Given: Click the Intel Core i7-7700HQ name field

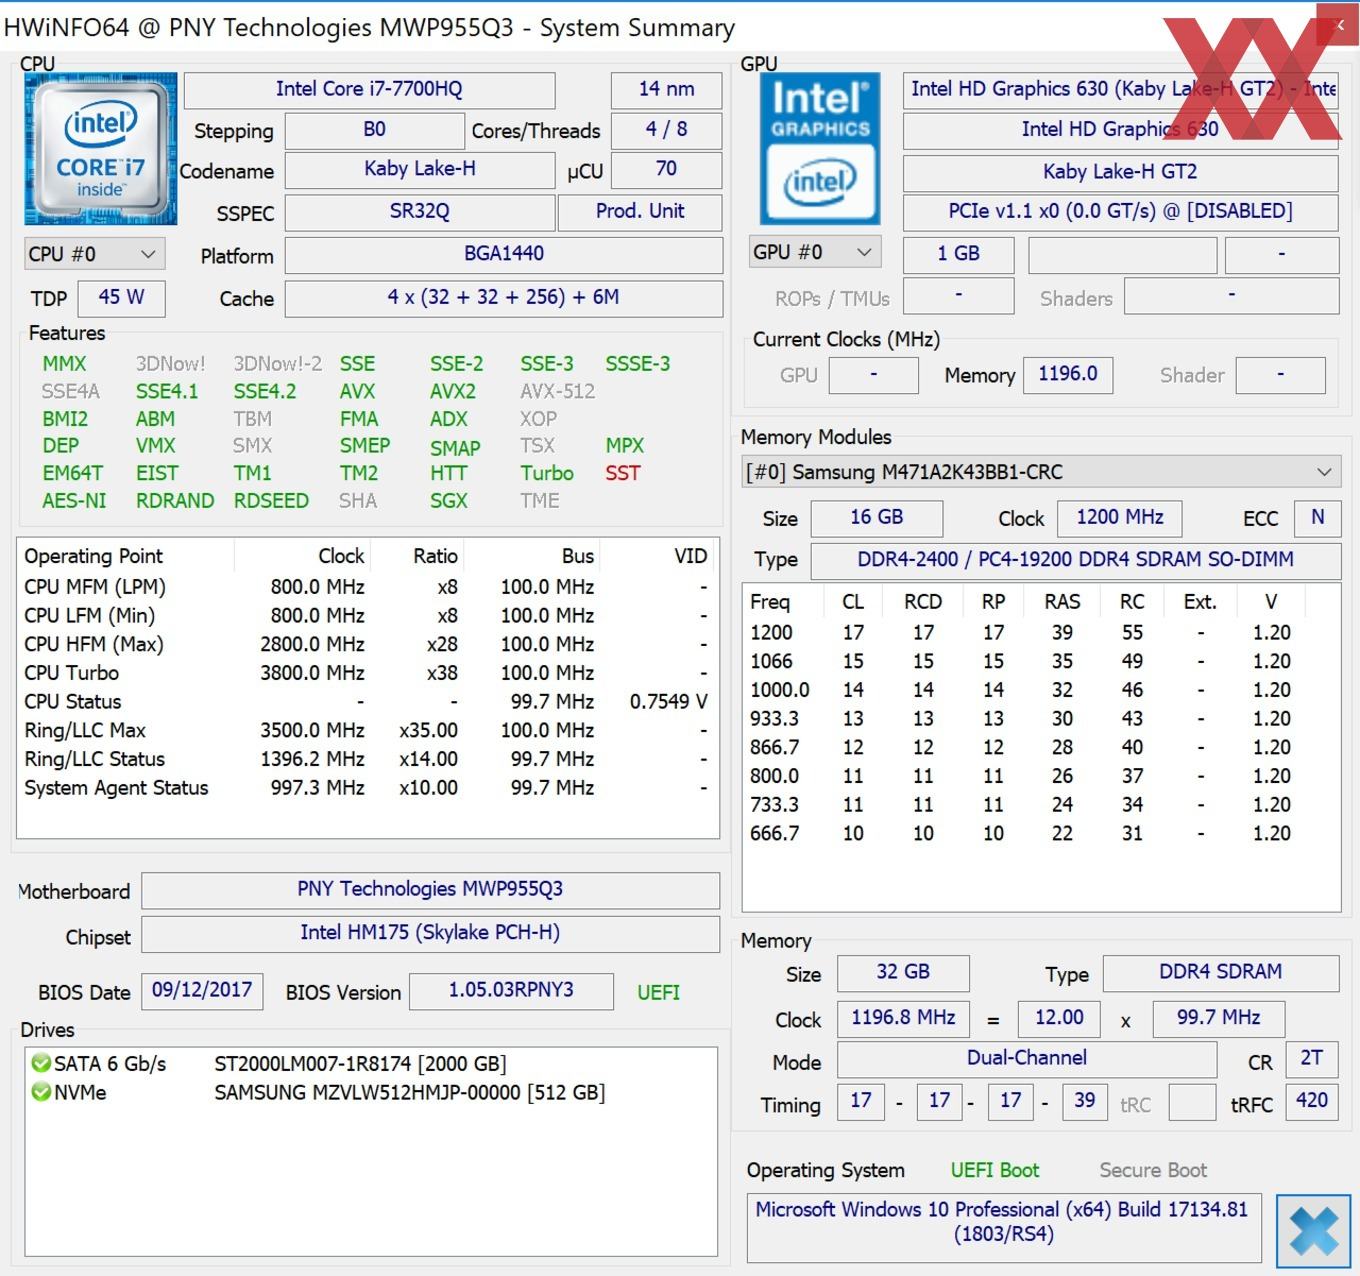Looking at the screenshot, I should click(369, 89).
